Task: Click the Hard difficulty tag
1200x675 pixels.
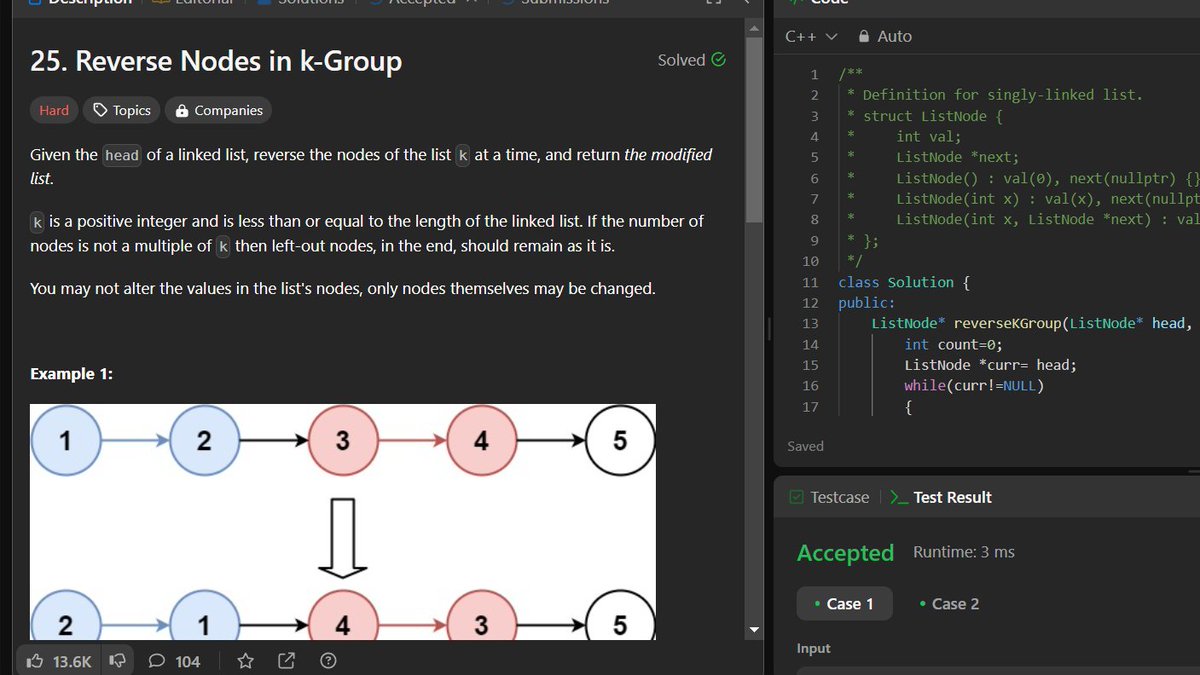Action: point(54,111)
